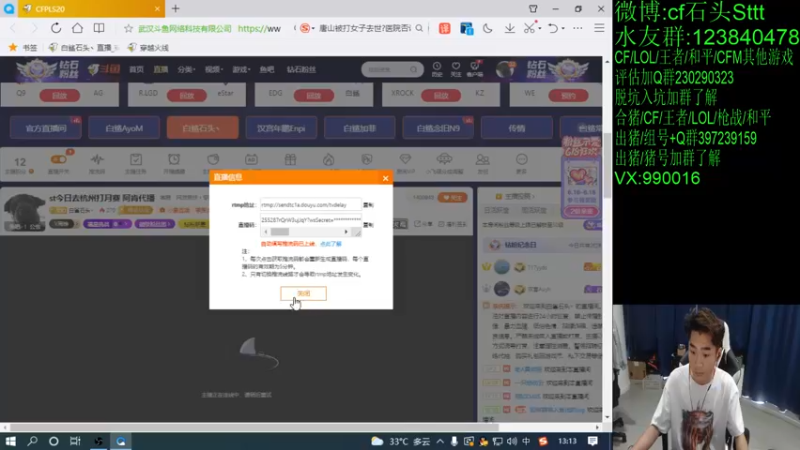Copy the rtmp address in dialog
The image size is (800, 450).
[368, 205]
